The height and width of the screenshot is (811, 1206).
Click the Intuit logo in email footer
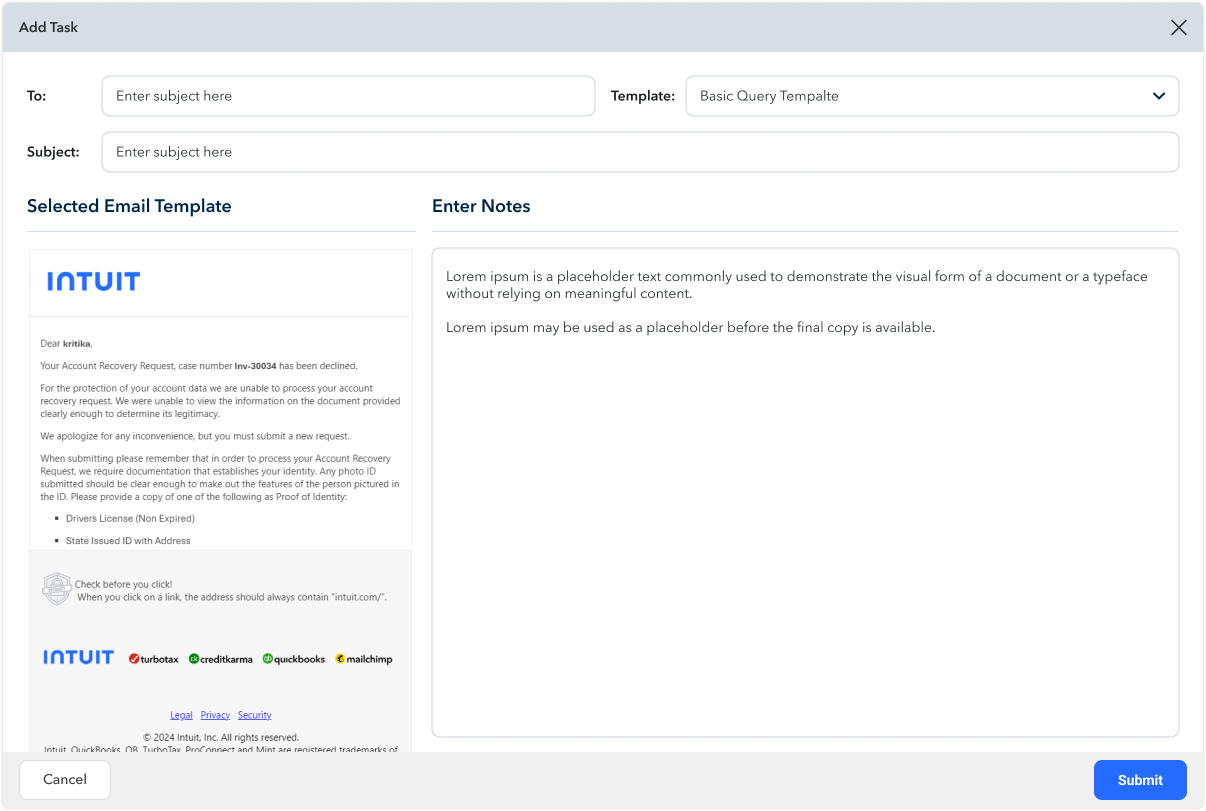click(78, 657)
